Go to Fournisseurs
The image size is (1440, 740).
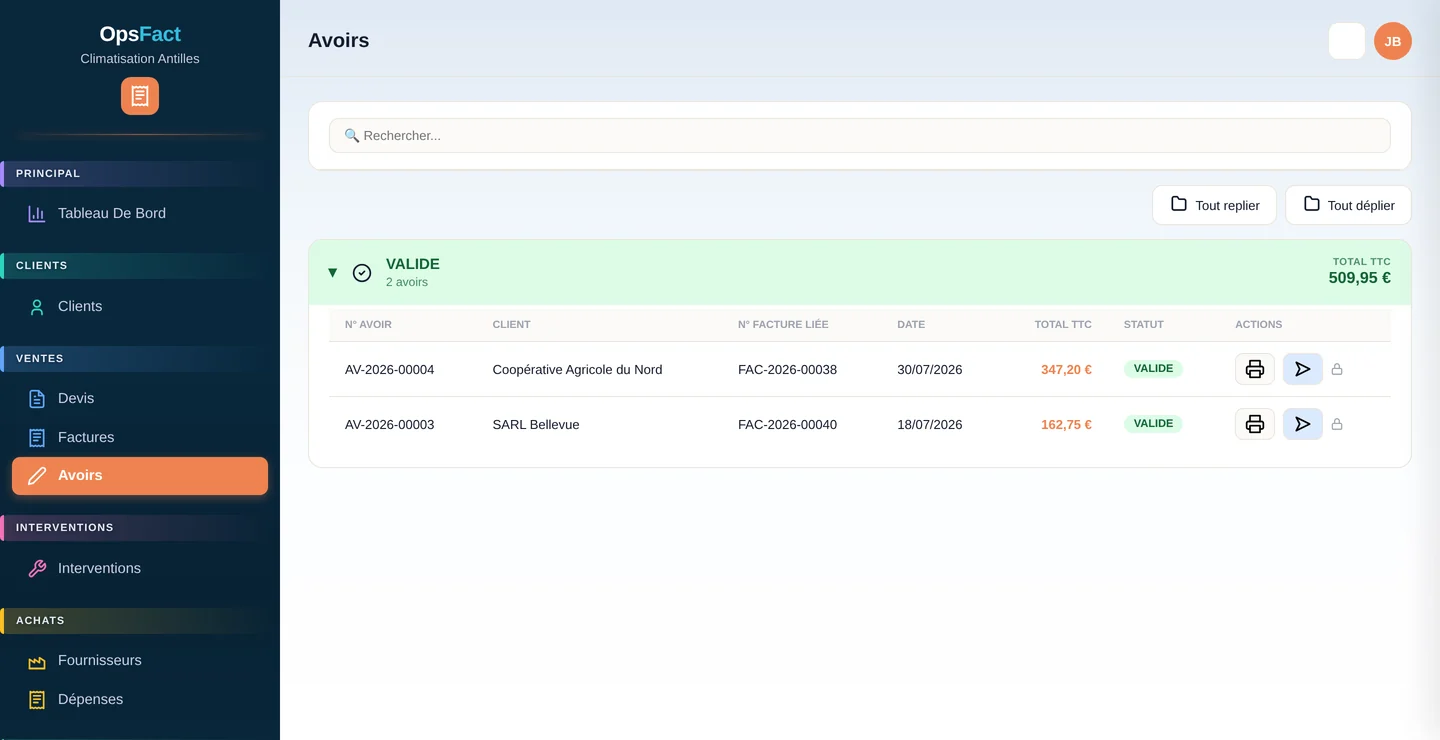click(x=140, y=660)
